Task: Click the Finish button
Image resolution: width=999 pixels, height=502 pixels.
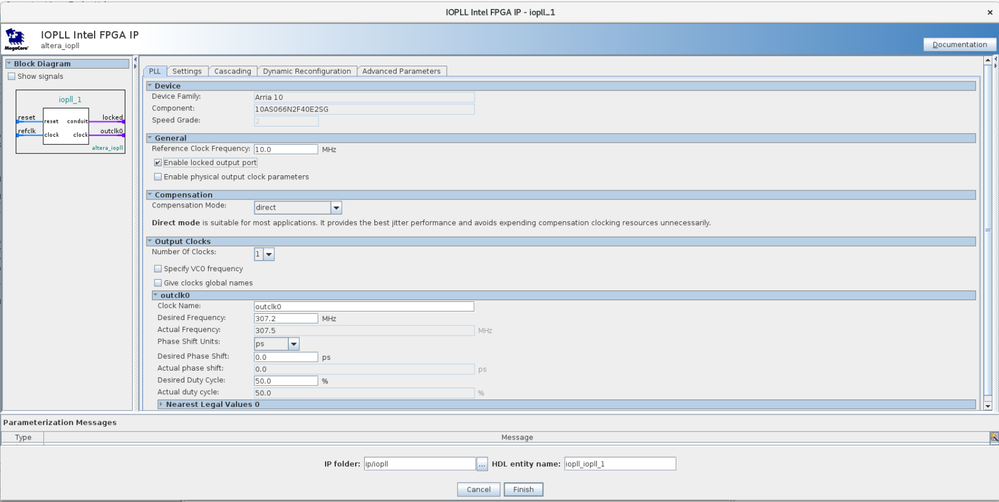Action: 524,489
